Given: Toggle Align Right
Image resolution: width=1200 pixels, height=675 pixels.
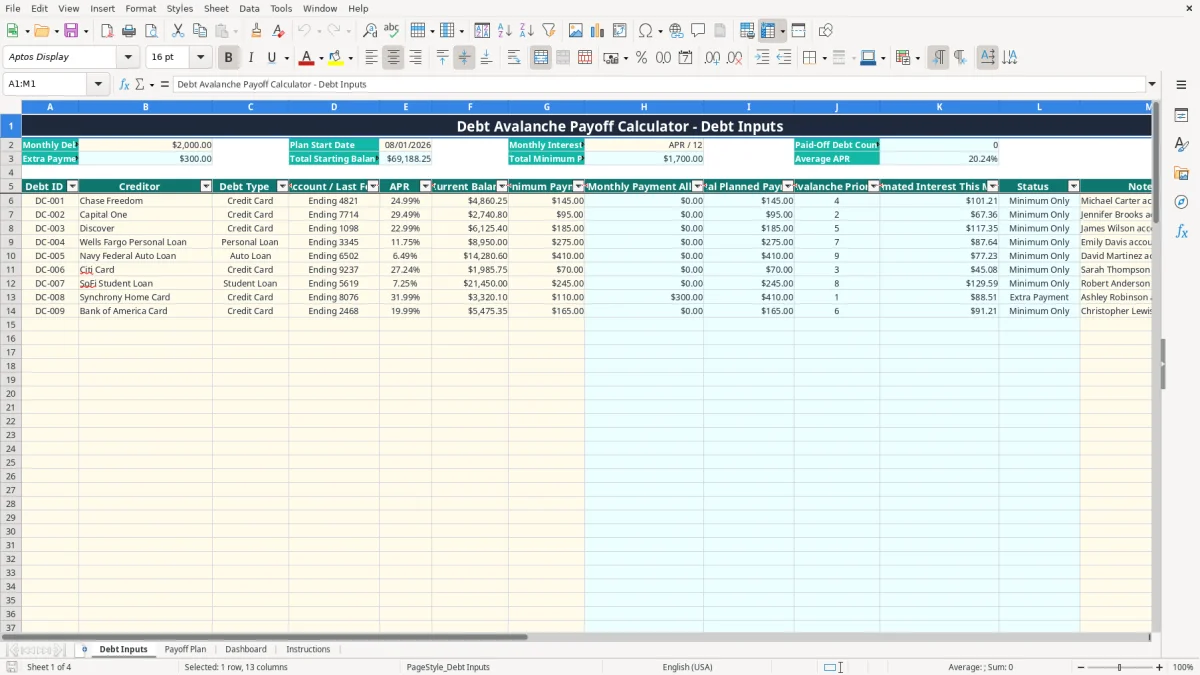Looking at the screenshot, I should click(x=415, y=58).
